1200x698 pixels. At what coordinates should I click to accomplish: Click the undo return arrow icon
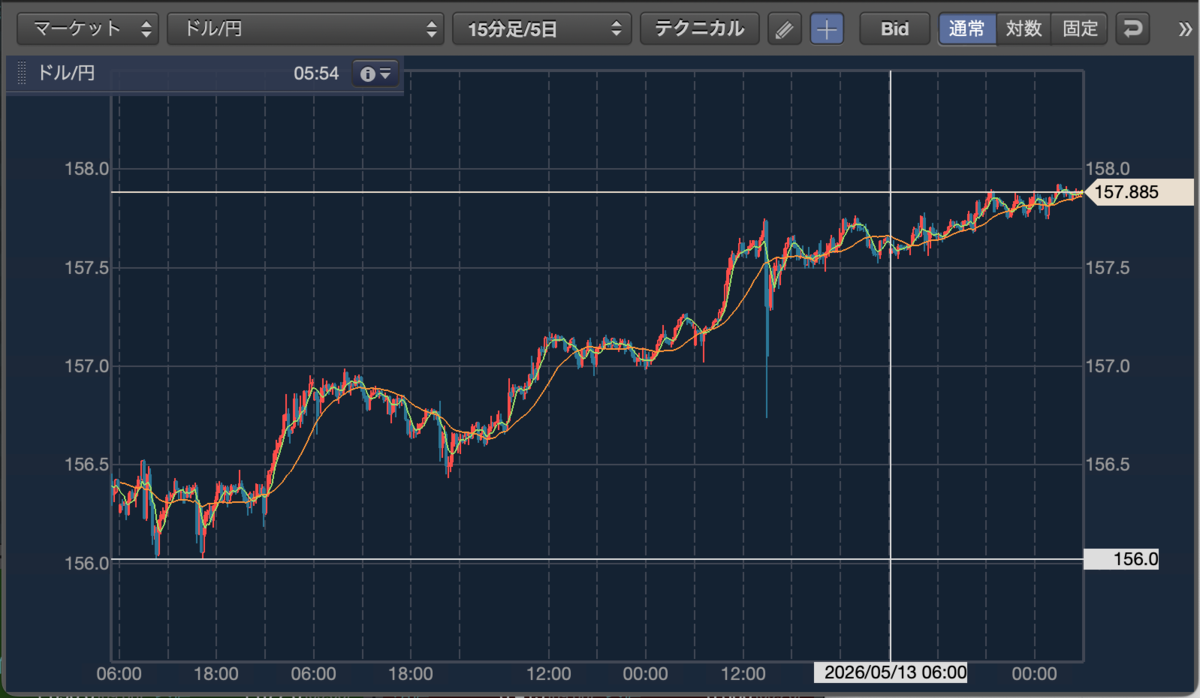[x=1134, y=29]
